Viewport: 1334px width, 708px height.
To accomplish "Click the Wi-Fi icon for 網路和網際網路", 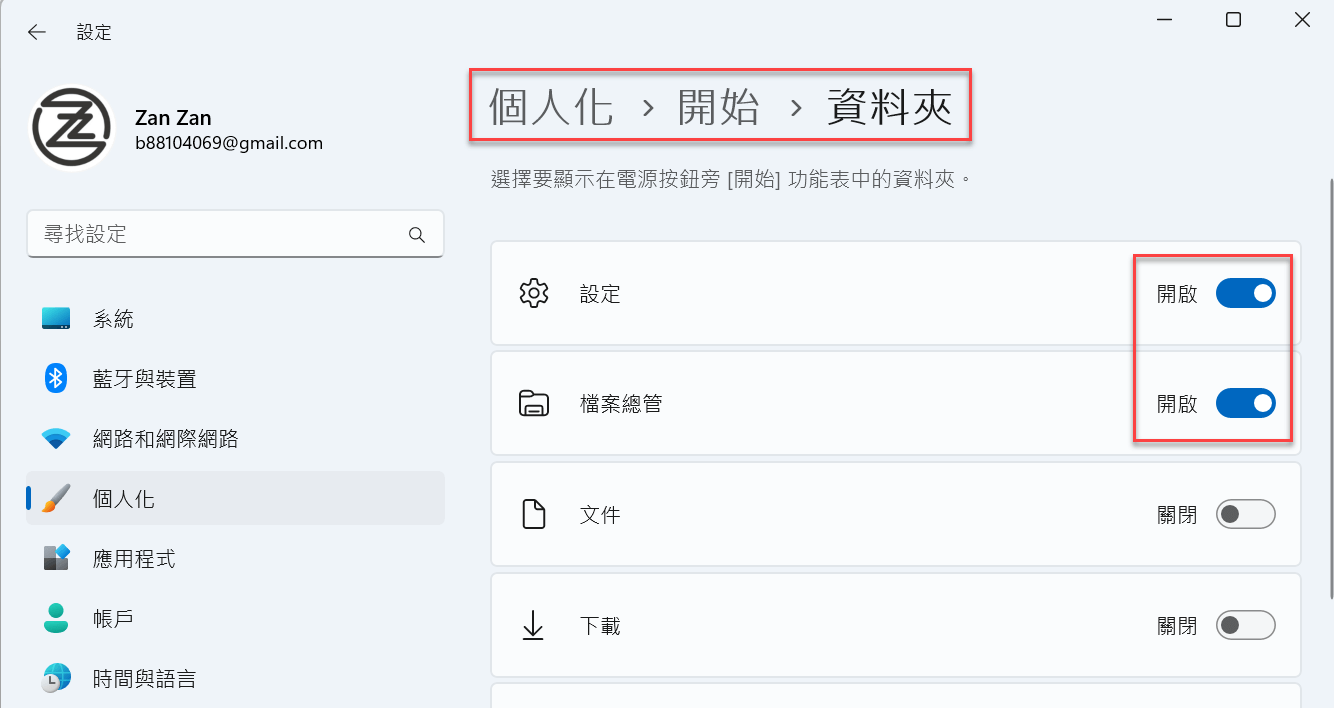I will click(x=56, y=438).
